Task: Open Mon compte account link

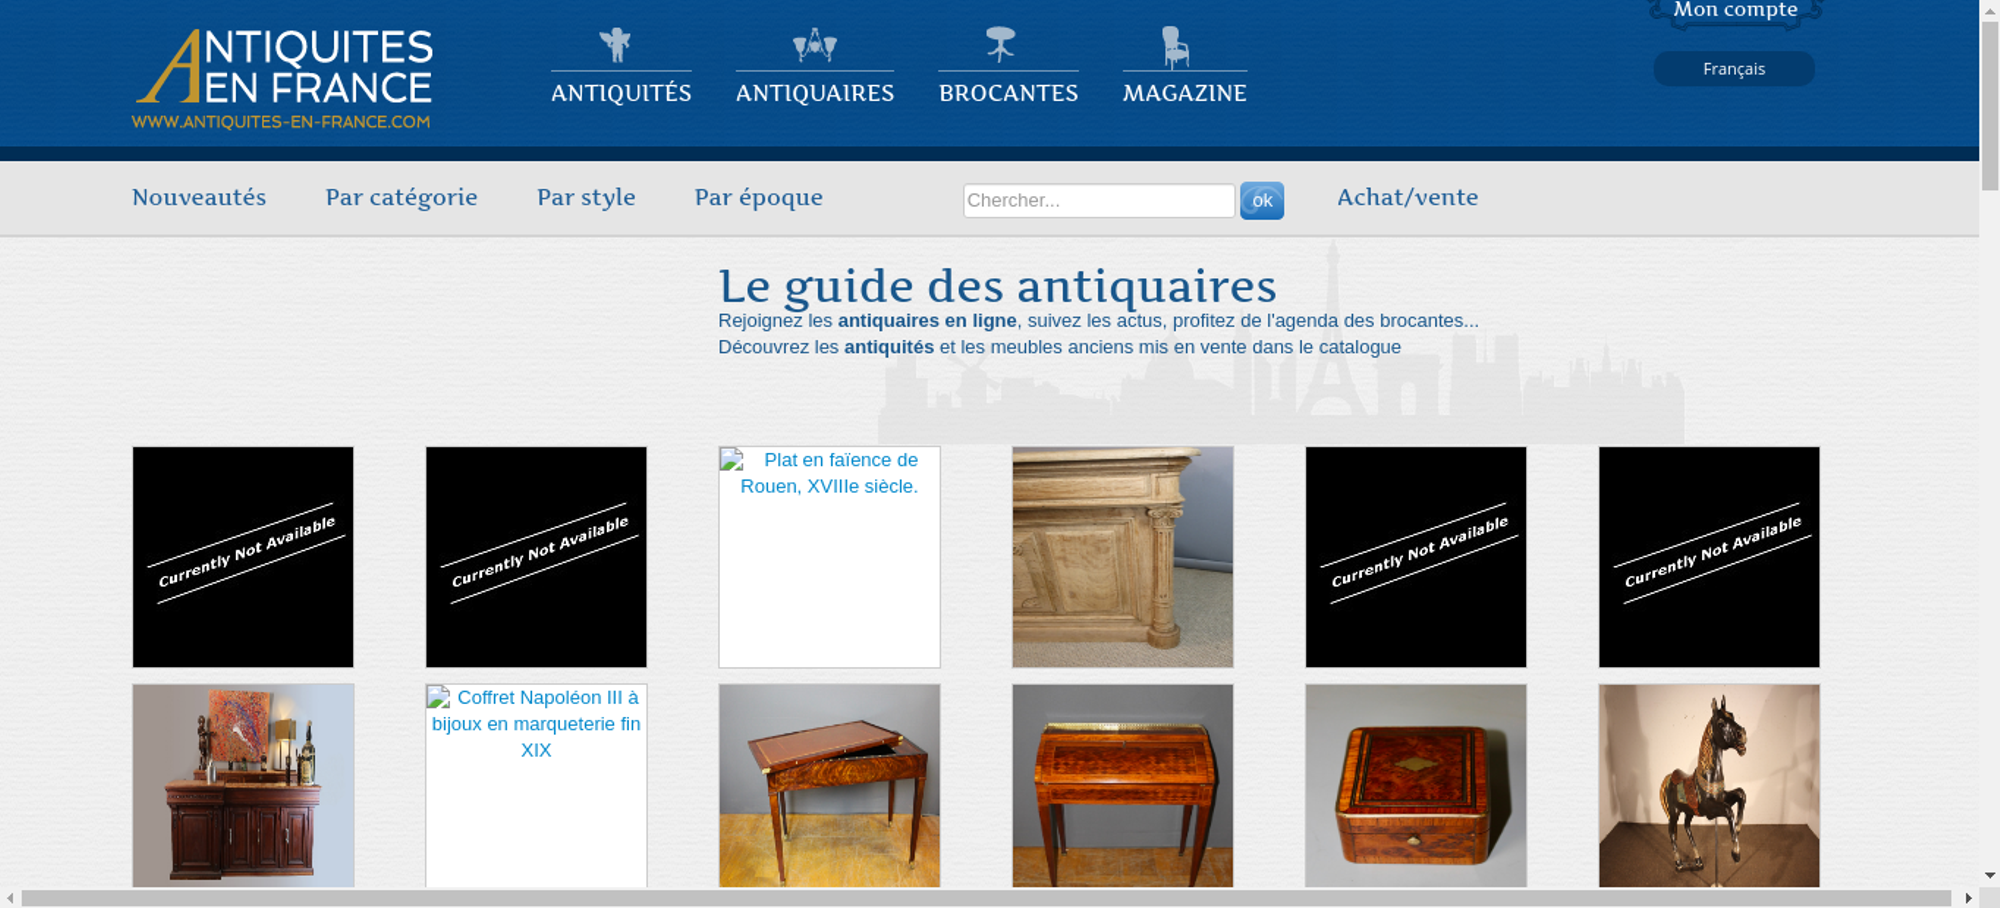Action: (x=1735, y=11)
